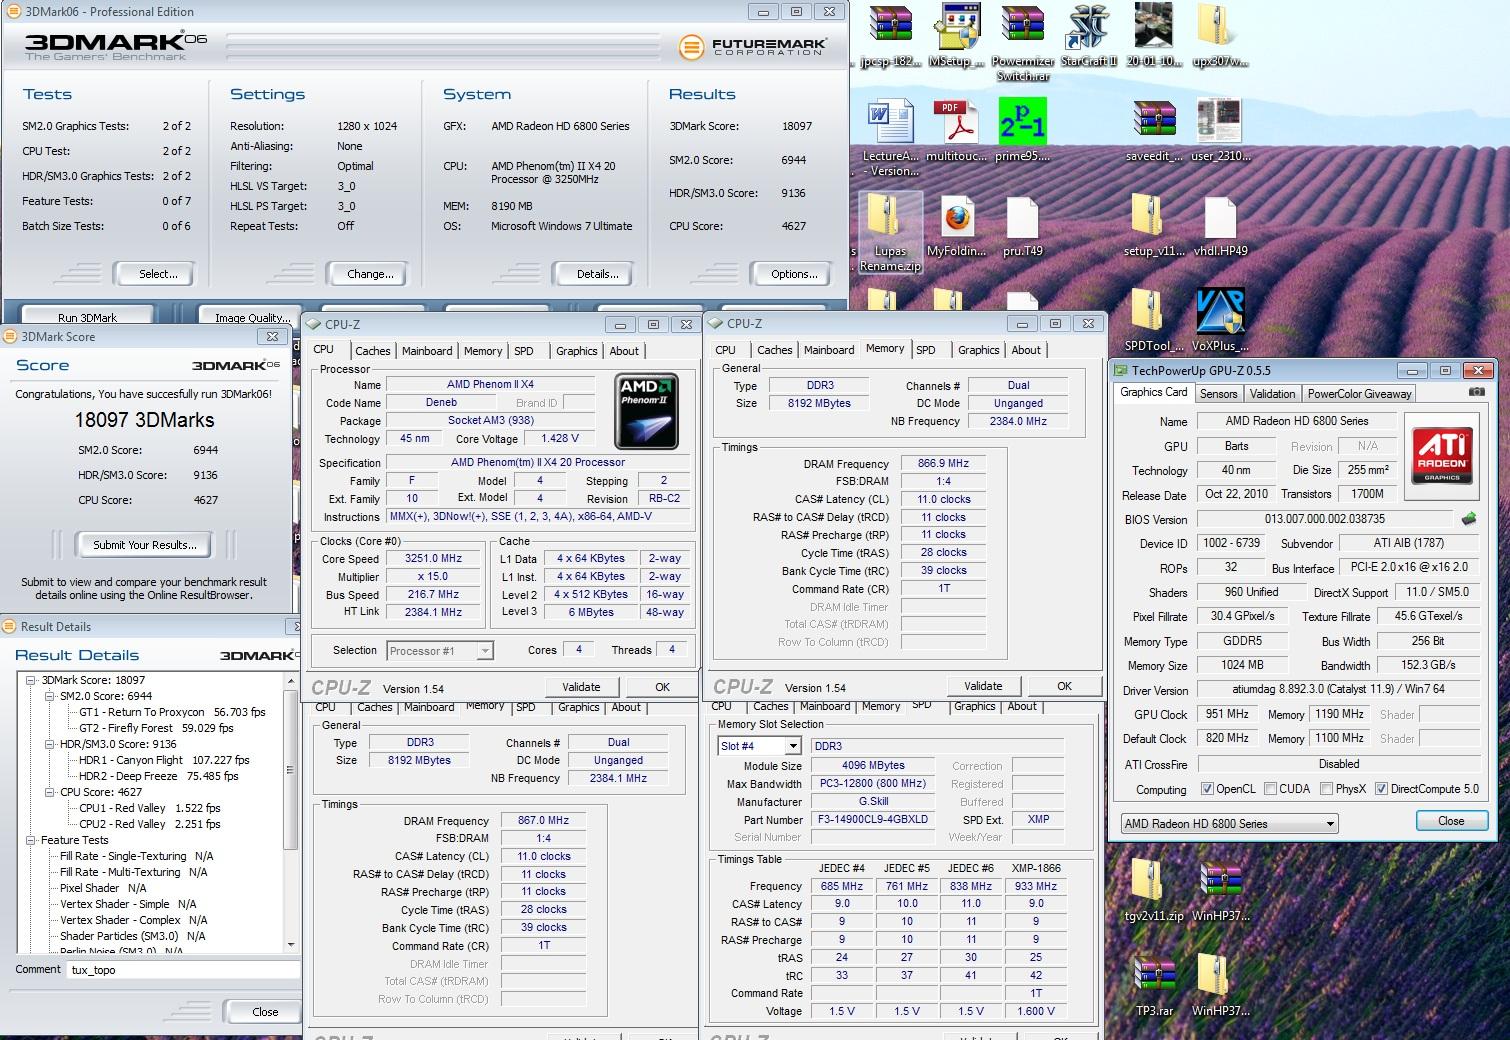Click the Image Quality... button in 3DMark06

click(x=253, y=317)
